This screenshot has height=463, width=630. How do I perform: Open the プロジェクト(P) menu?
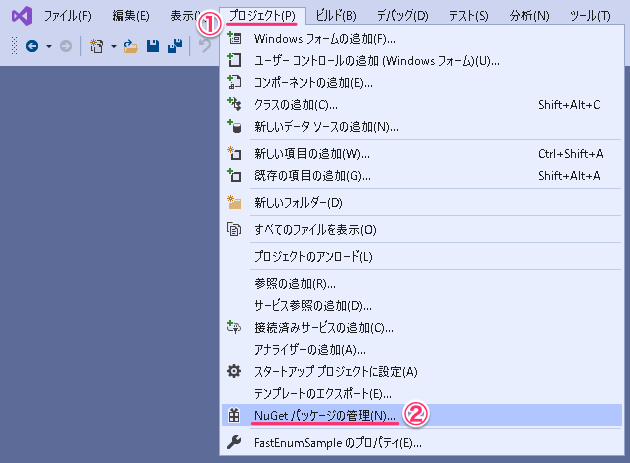262,16
